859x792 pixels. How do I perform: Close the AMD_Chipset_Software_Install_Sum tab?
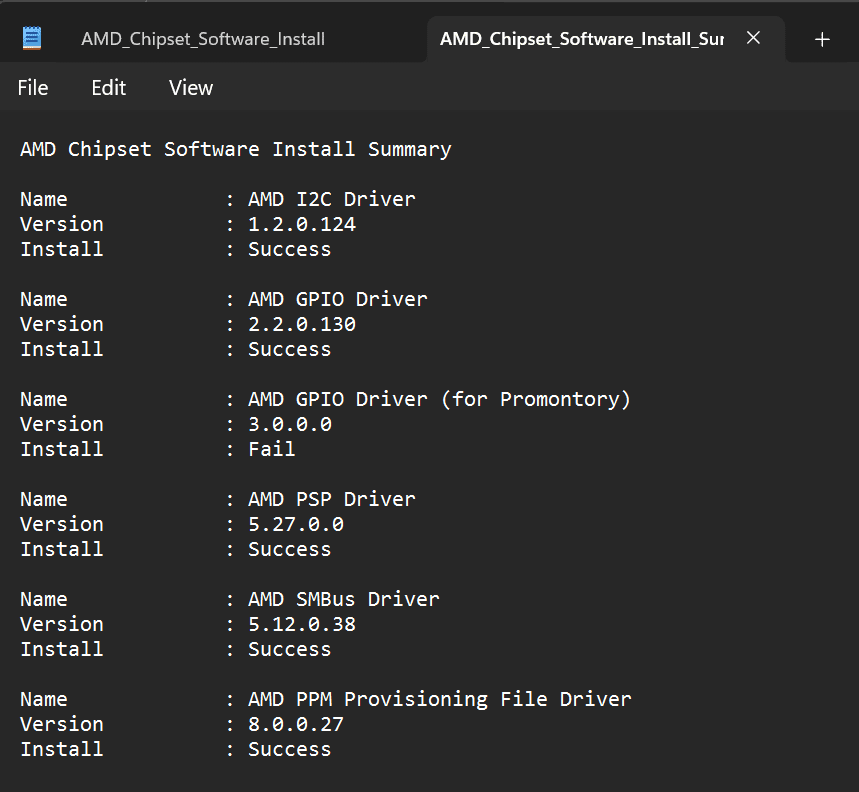753,38
